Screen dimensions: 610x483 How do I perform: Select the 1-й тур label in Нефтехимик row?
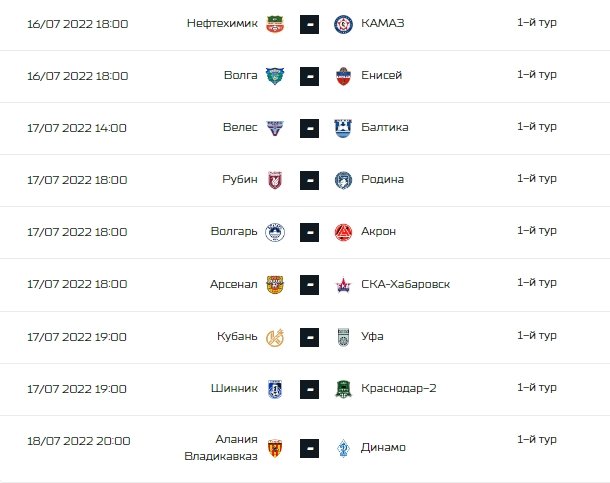click(536, 23)
